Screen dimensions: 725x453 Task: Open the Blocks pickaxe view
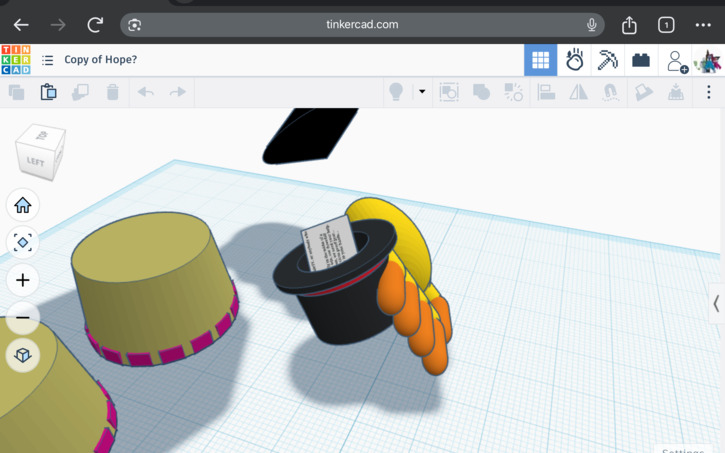coord(608,60)
